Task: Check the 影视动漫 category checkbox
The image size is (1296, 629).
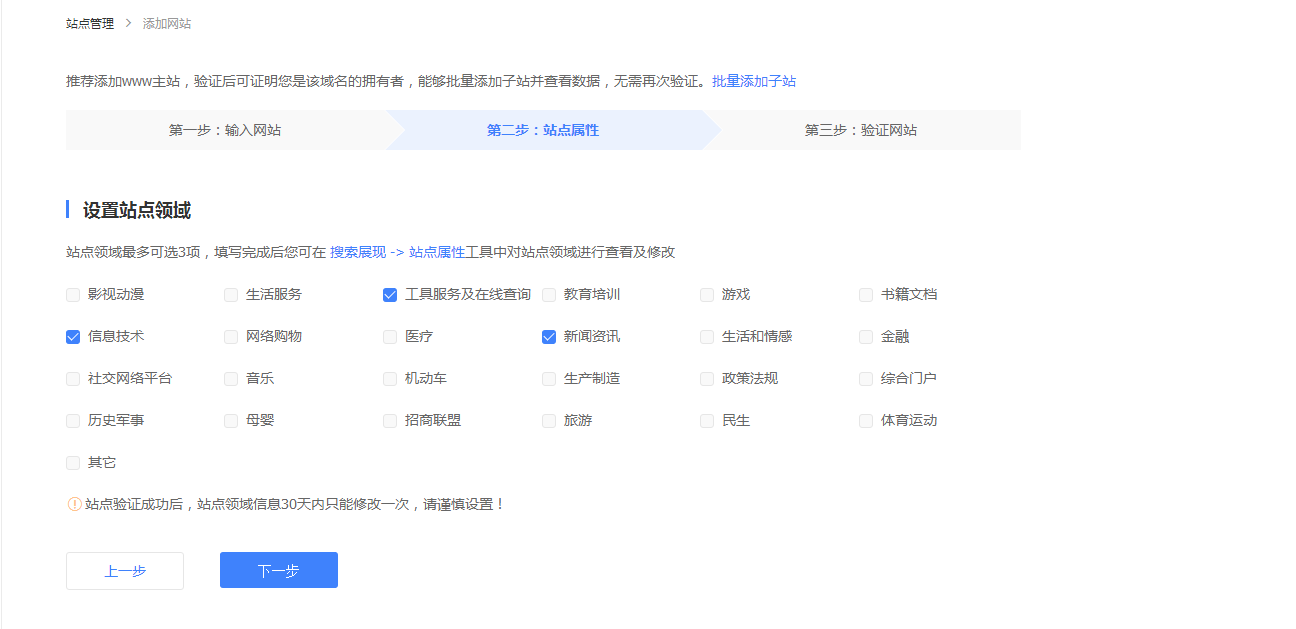Action: pos(72,294)
